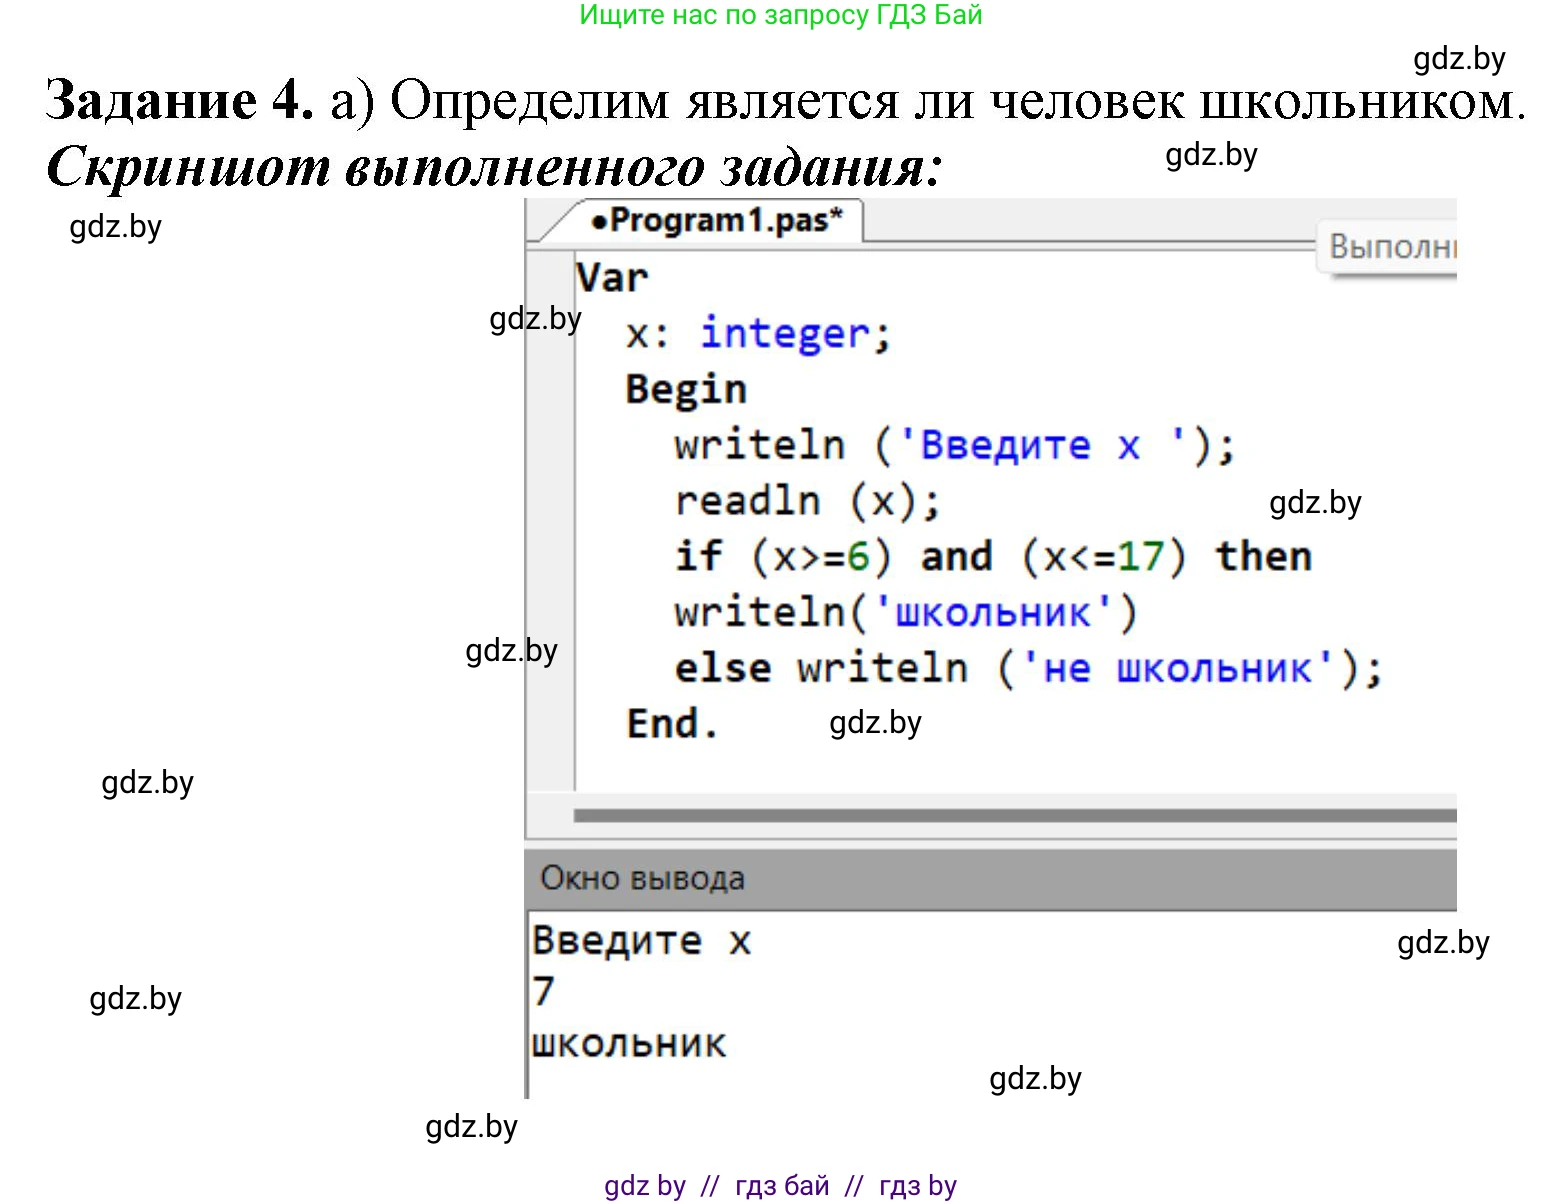
Task: Collapse the Begin...End code block
Action: coord(684,389)
